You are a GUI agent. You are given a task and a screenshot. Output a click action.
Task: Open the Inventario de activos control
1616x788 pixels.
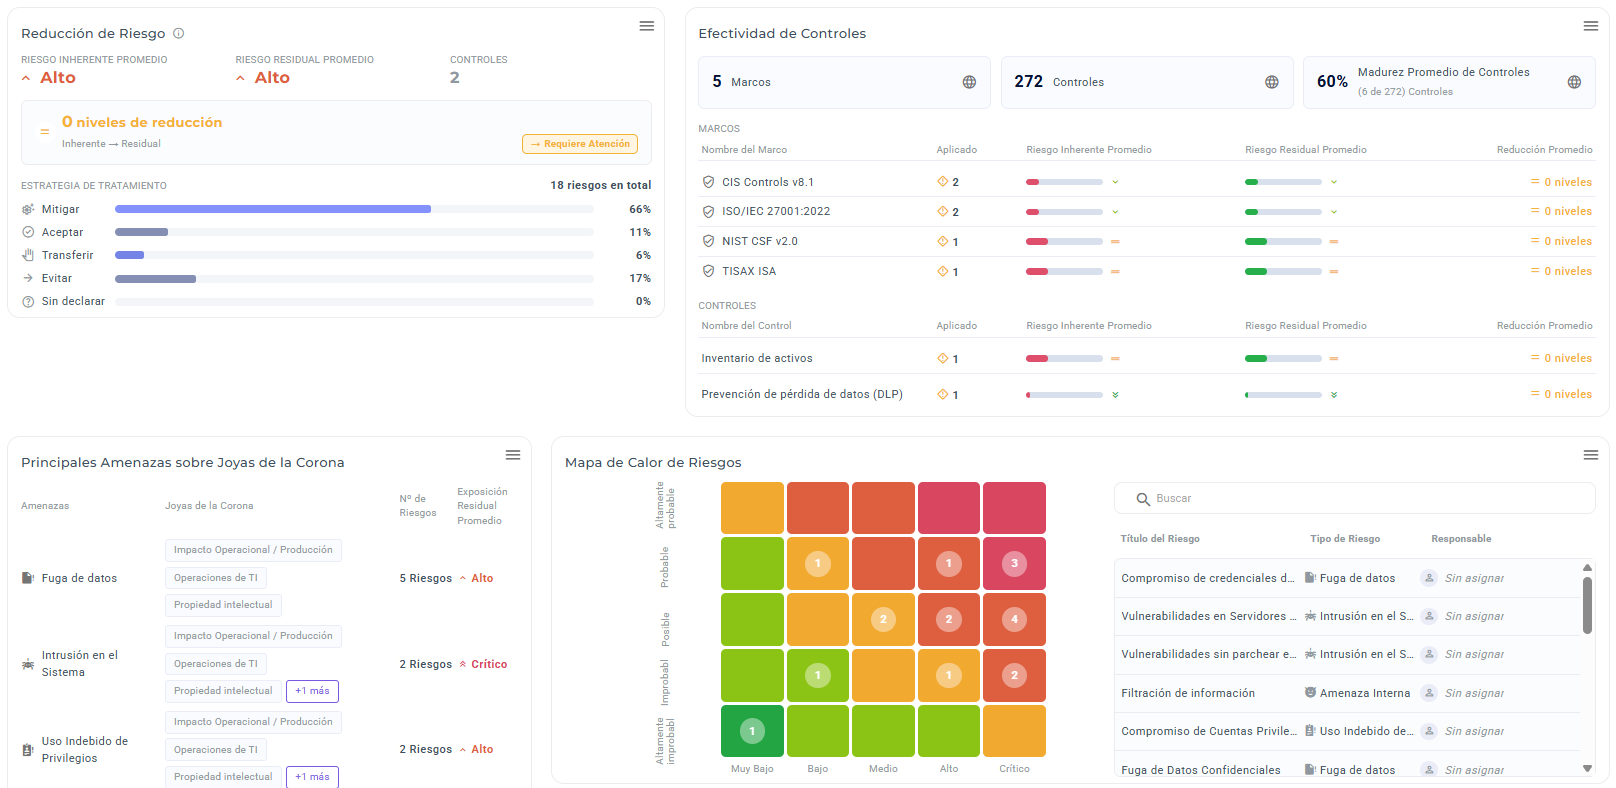(x=1146, y=358)
